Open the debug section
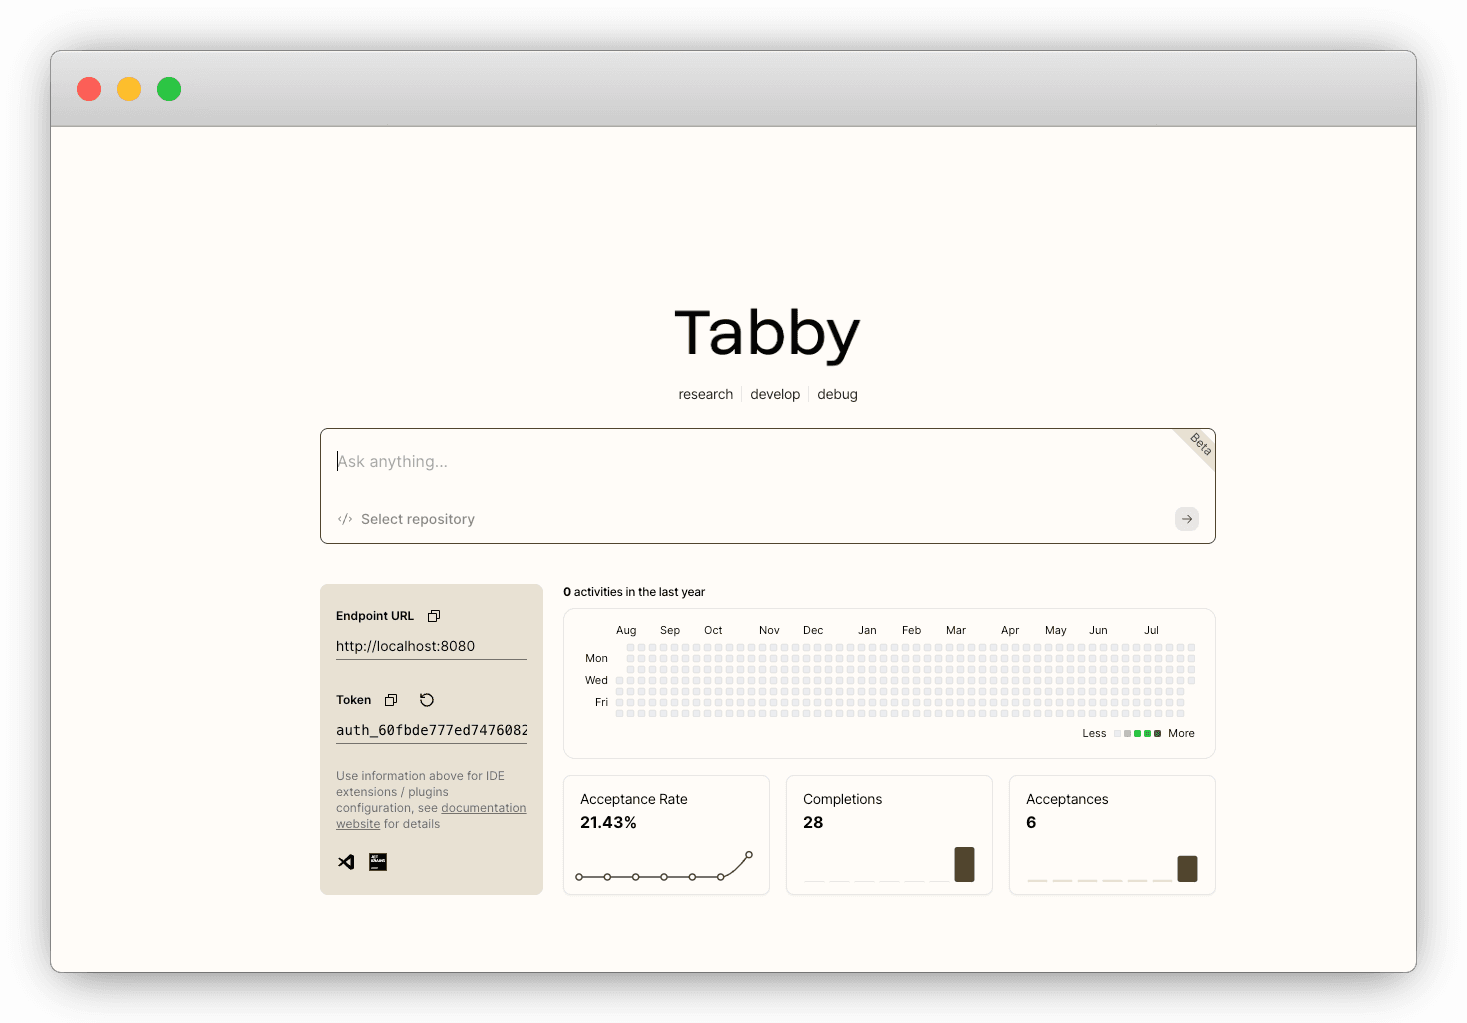Screen dimensions: 1467x1023 tap(837, 394)
